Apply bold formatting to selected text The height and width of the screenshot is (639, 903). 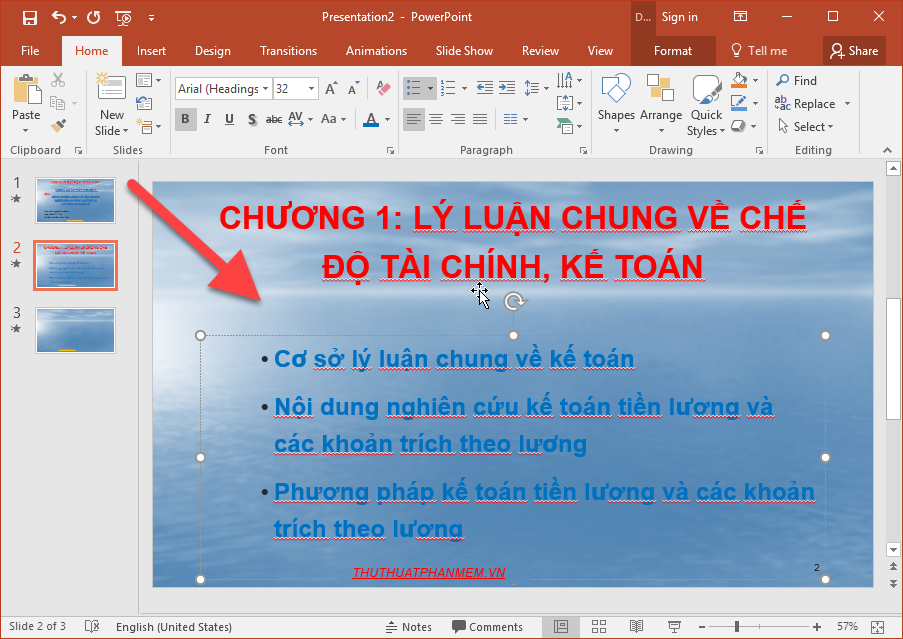(185, 119)
